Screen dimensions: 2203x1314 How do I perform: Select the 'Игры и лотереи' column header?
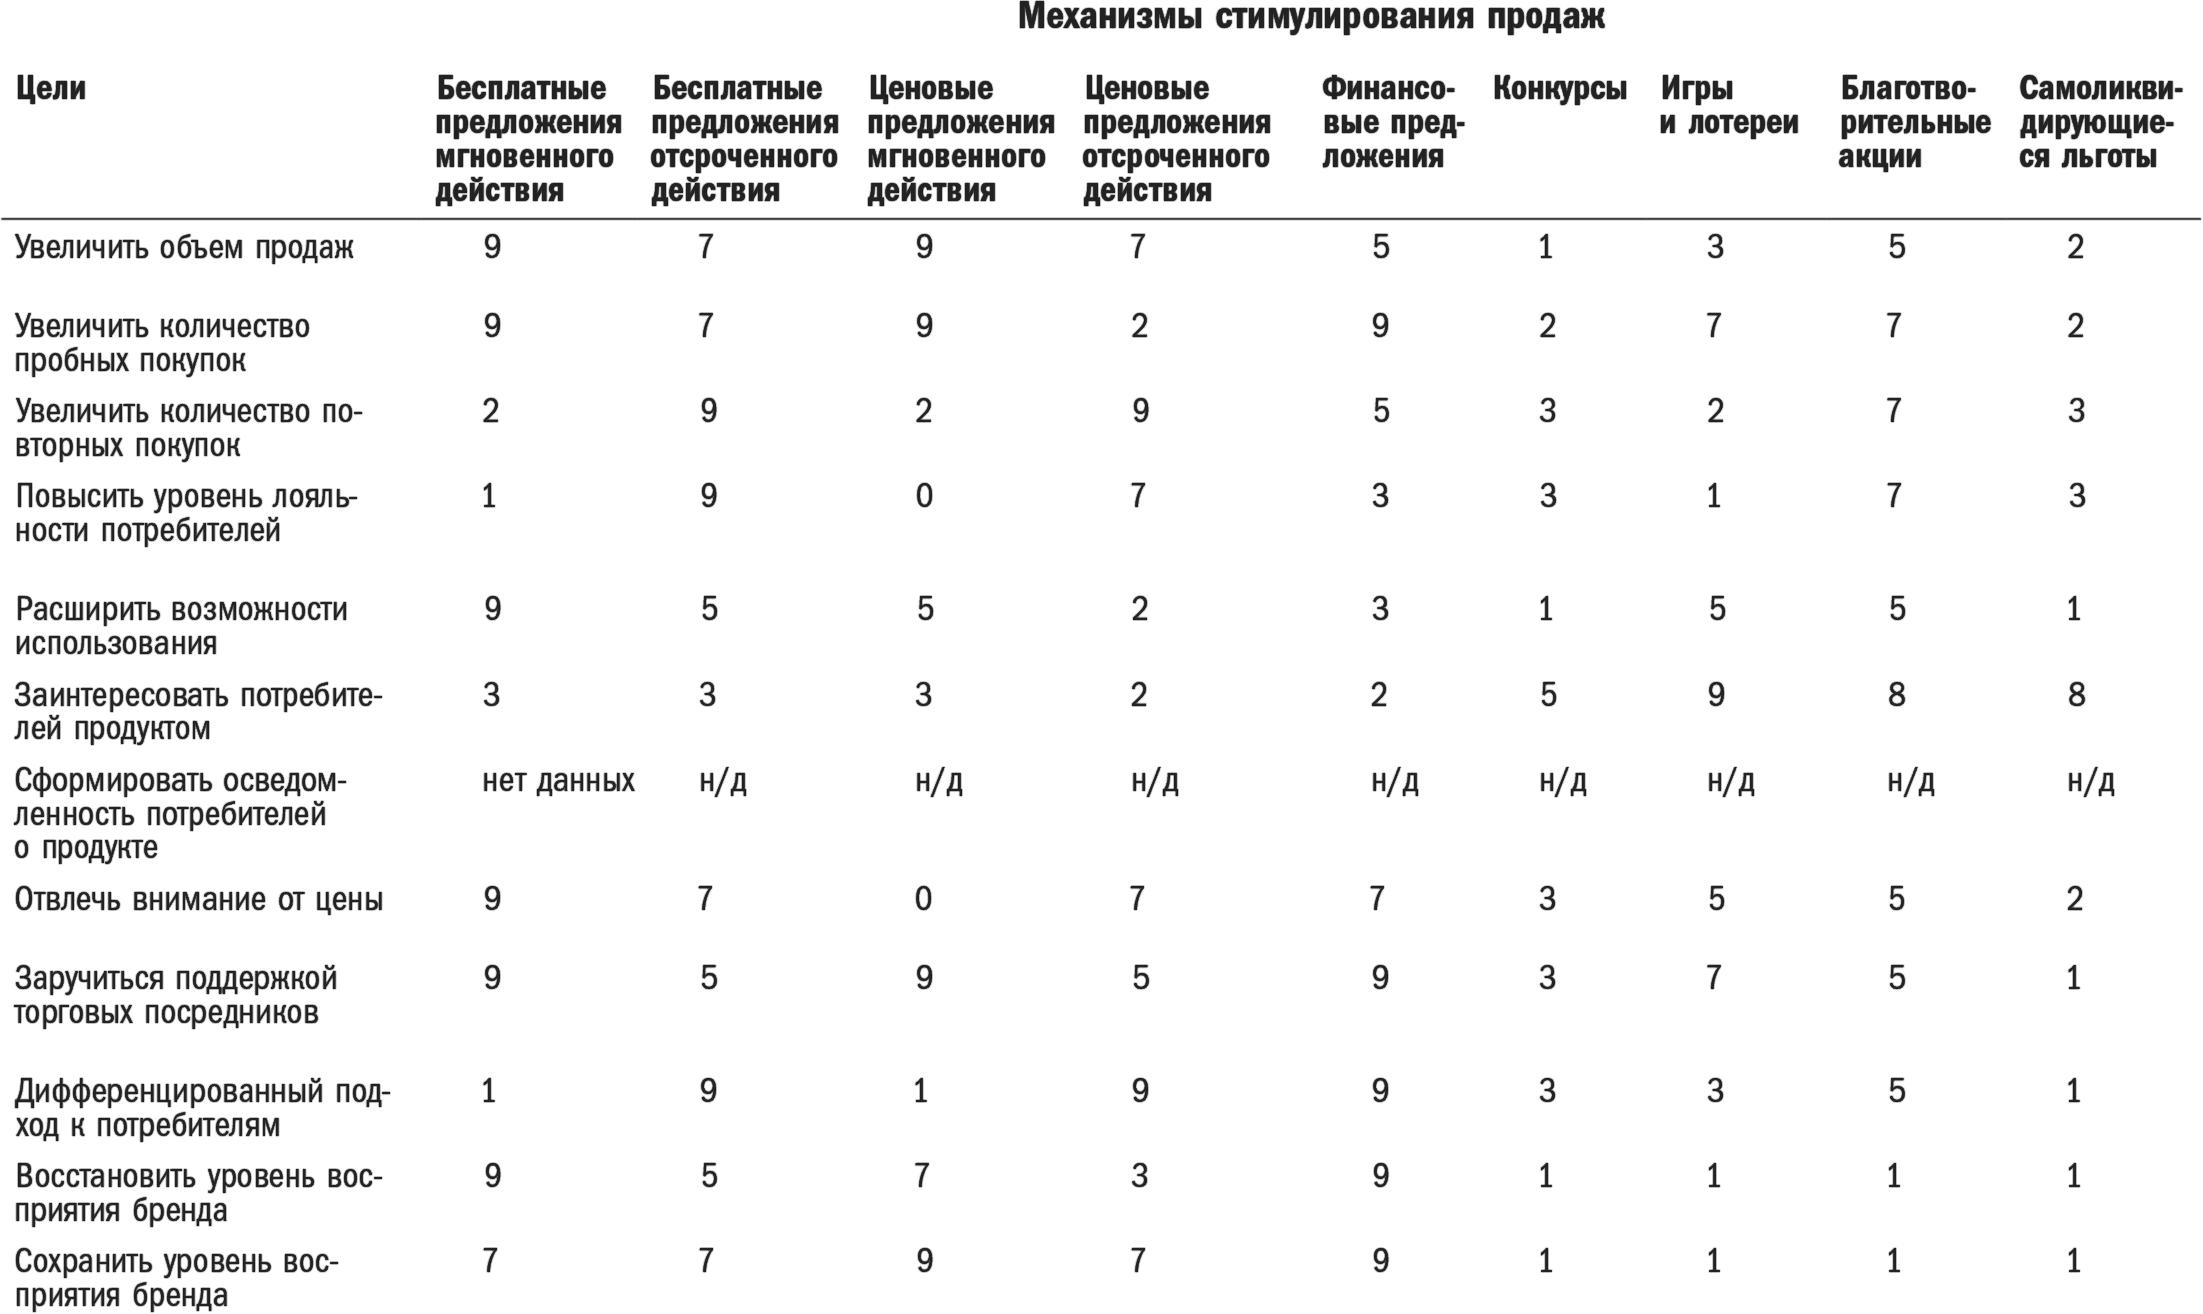tap(1729, 106)
